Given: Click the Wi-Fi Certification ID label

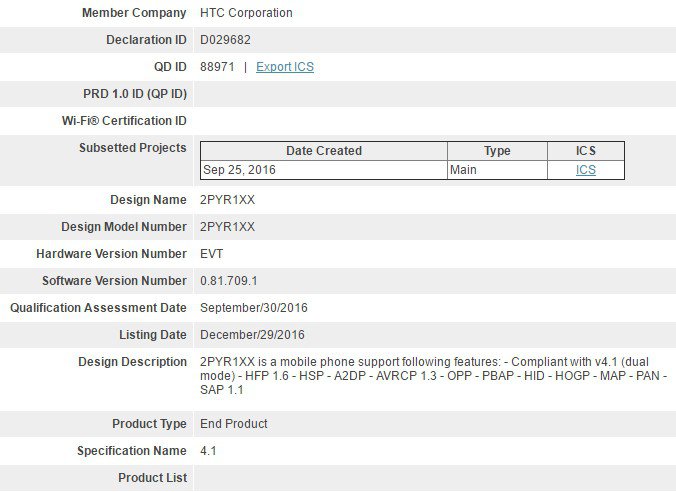Looking at the screenshot, I should [x=124, y=121].
